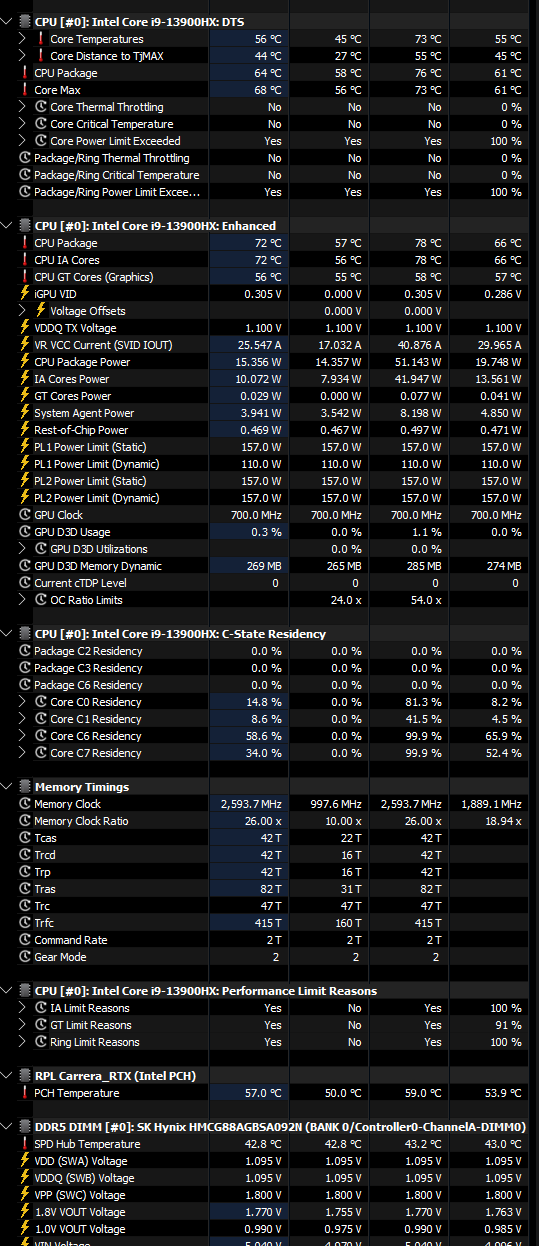
Task: Click the PL1 Power Limit (Static) icon
Action: coord(25,447)
